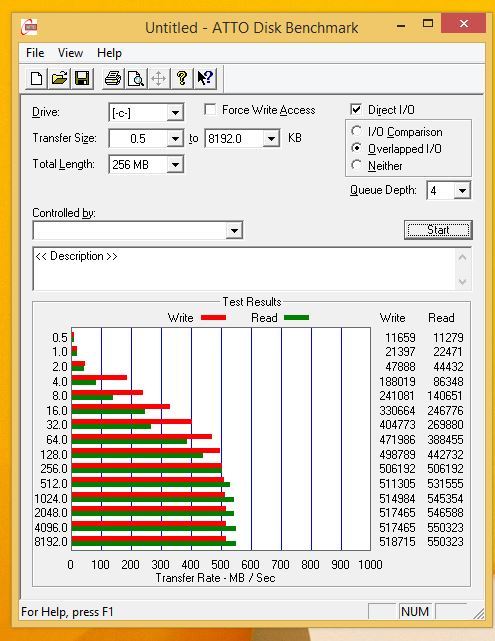495x641 pixels.
Task: Activate context help arrow-question icon
Action: point(205,78)
